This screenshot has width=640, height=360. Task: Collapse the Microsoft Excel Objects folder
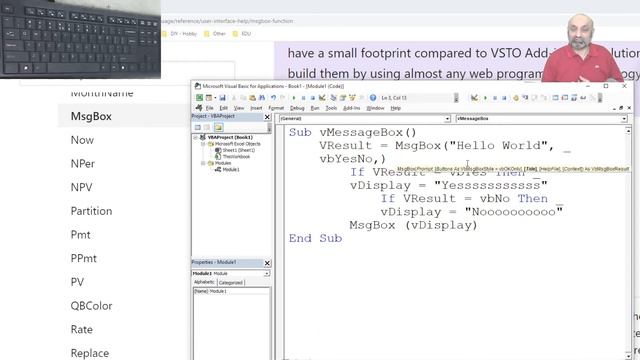[203, 144]
